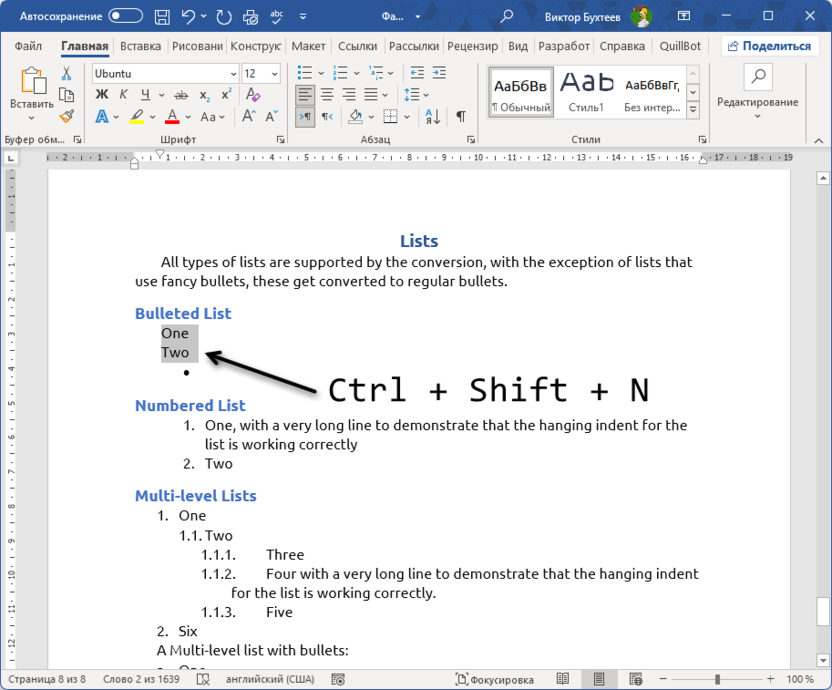
Task: Select the italic К formatting icon
Action: tap(124, 93)
